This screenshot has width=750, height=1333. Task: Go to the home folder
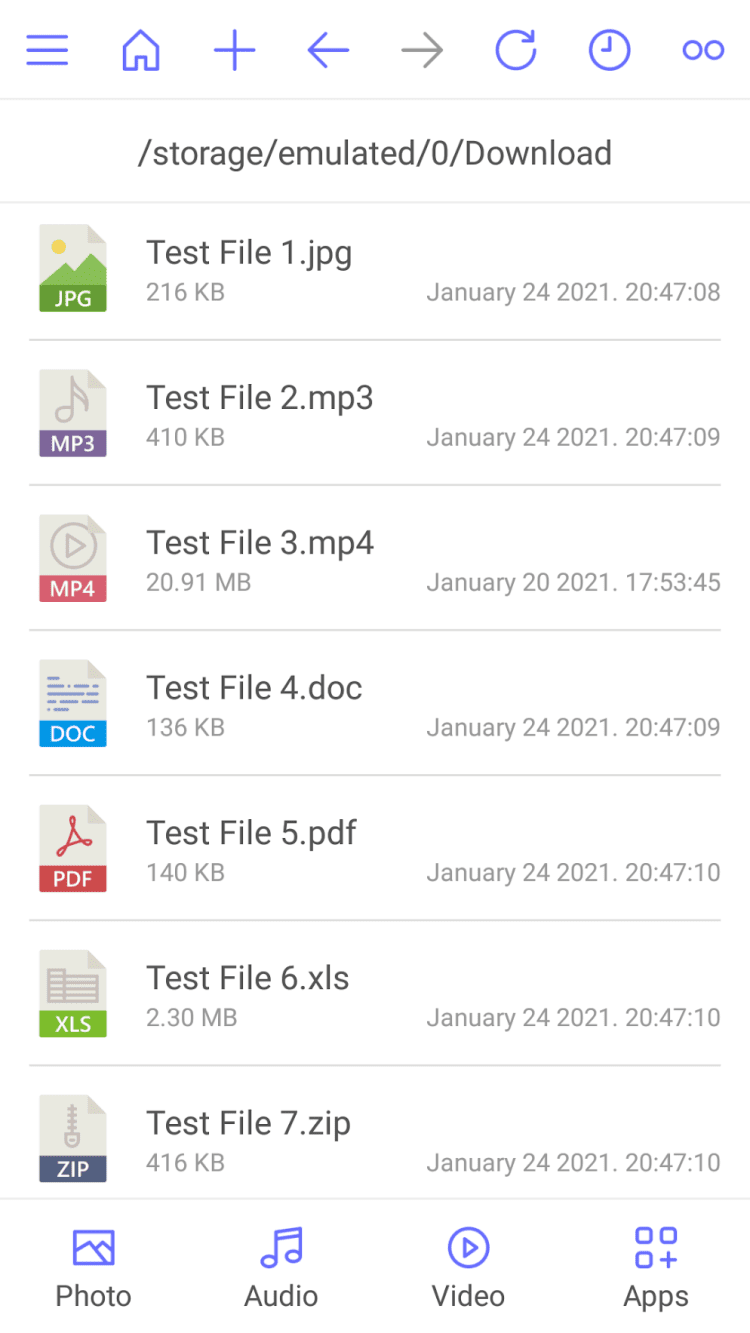[x=141, y=50]
